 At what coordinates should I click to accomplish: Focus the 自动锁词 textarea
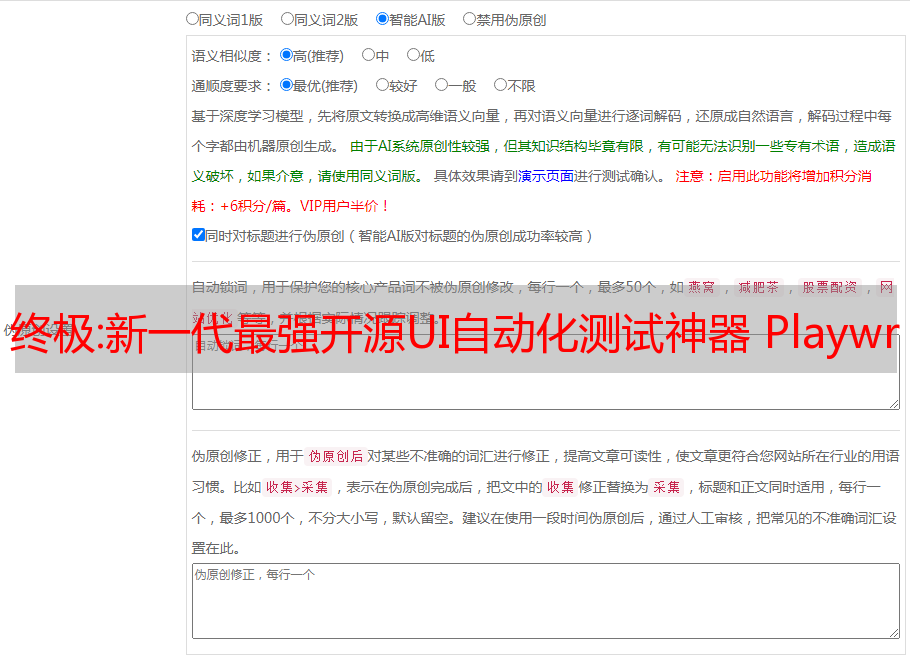pos(546,372)
